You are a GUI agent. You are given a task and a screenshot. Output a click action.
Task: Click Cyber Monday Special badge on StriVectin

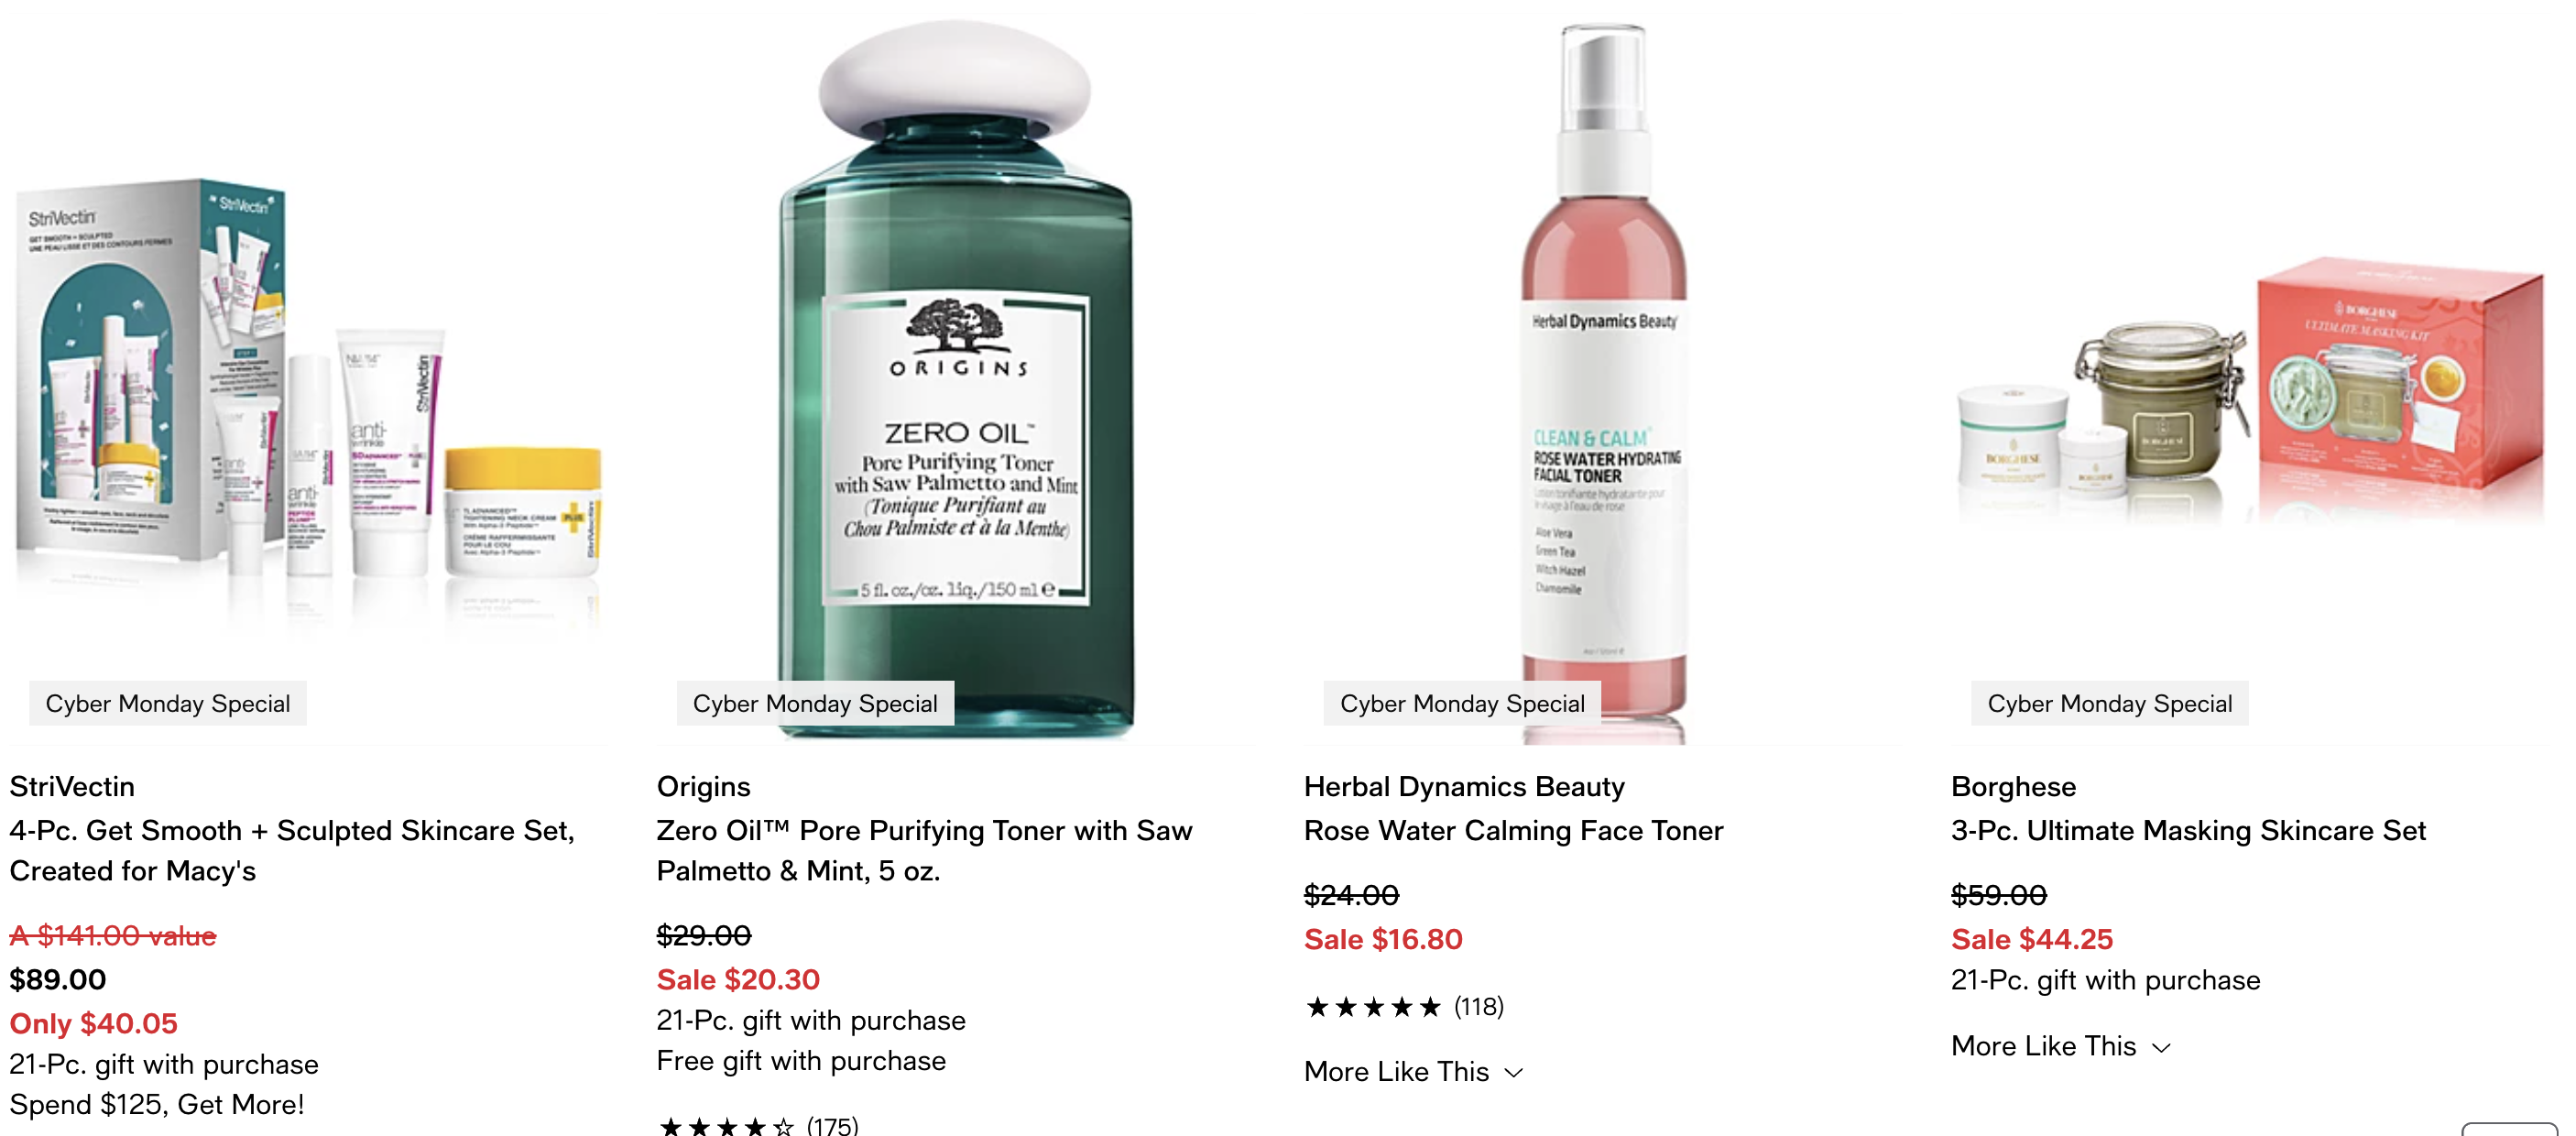pos(168,703)
